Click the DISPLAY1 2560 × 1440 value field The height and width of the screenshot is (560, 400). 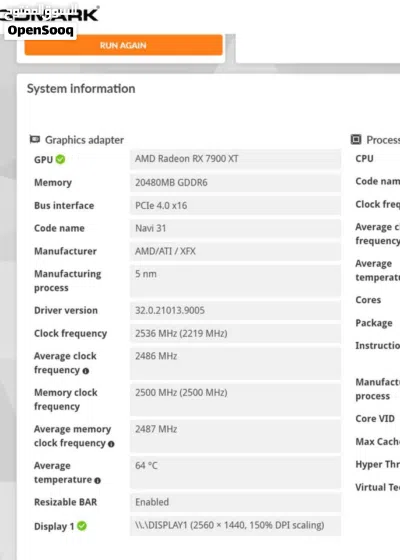[235, 525]
